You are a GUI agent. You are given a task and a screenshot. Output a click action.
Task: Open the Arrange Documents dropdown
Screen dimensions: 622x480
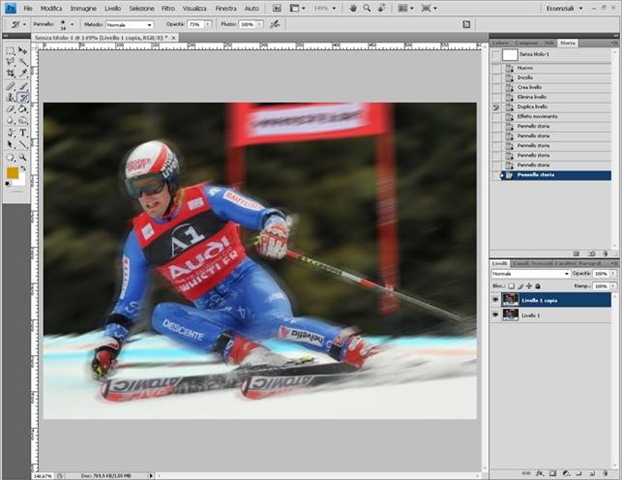click(406, 8)
